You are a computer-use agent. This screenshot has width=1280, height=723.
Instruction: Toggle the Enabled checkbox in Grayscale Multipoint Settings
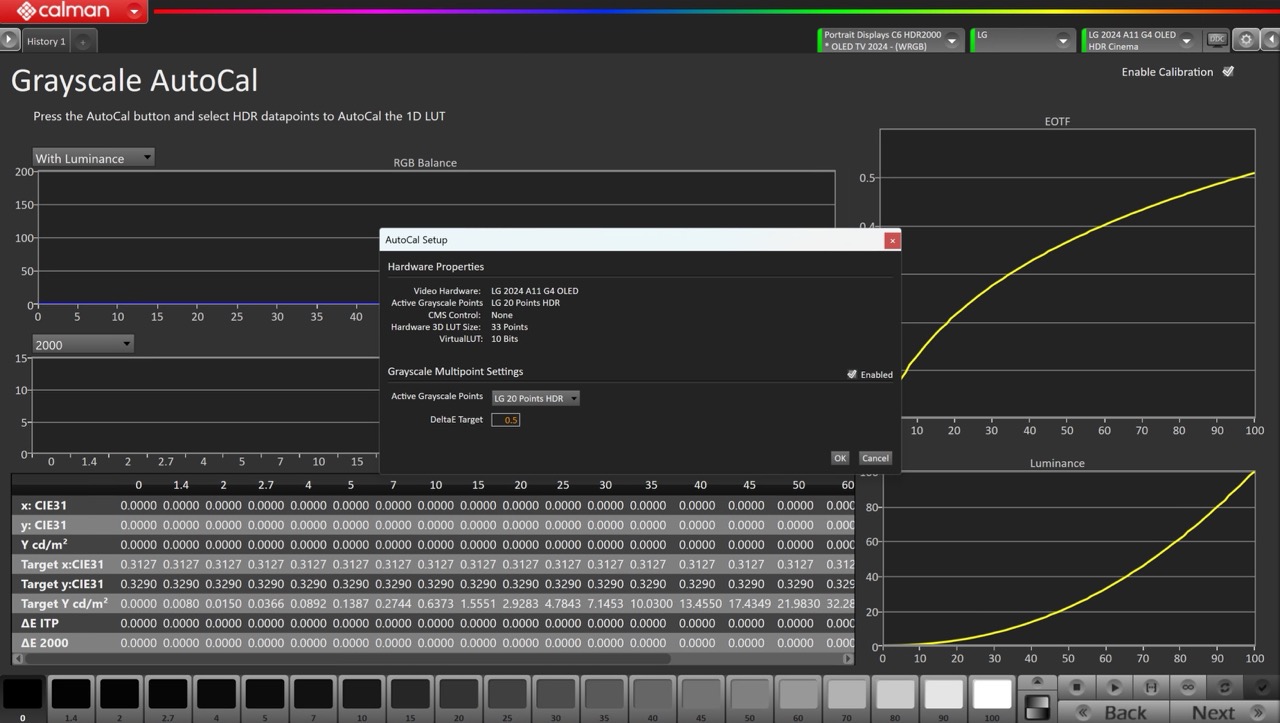(x=852, y=374)
